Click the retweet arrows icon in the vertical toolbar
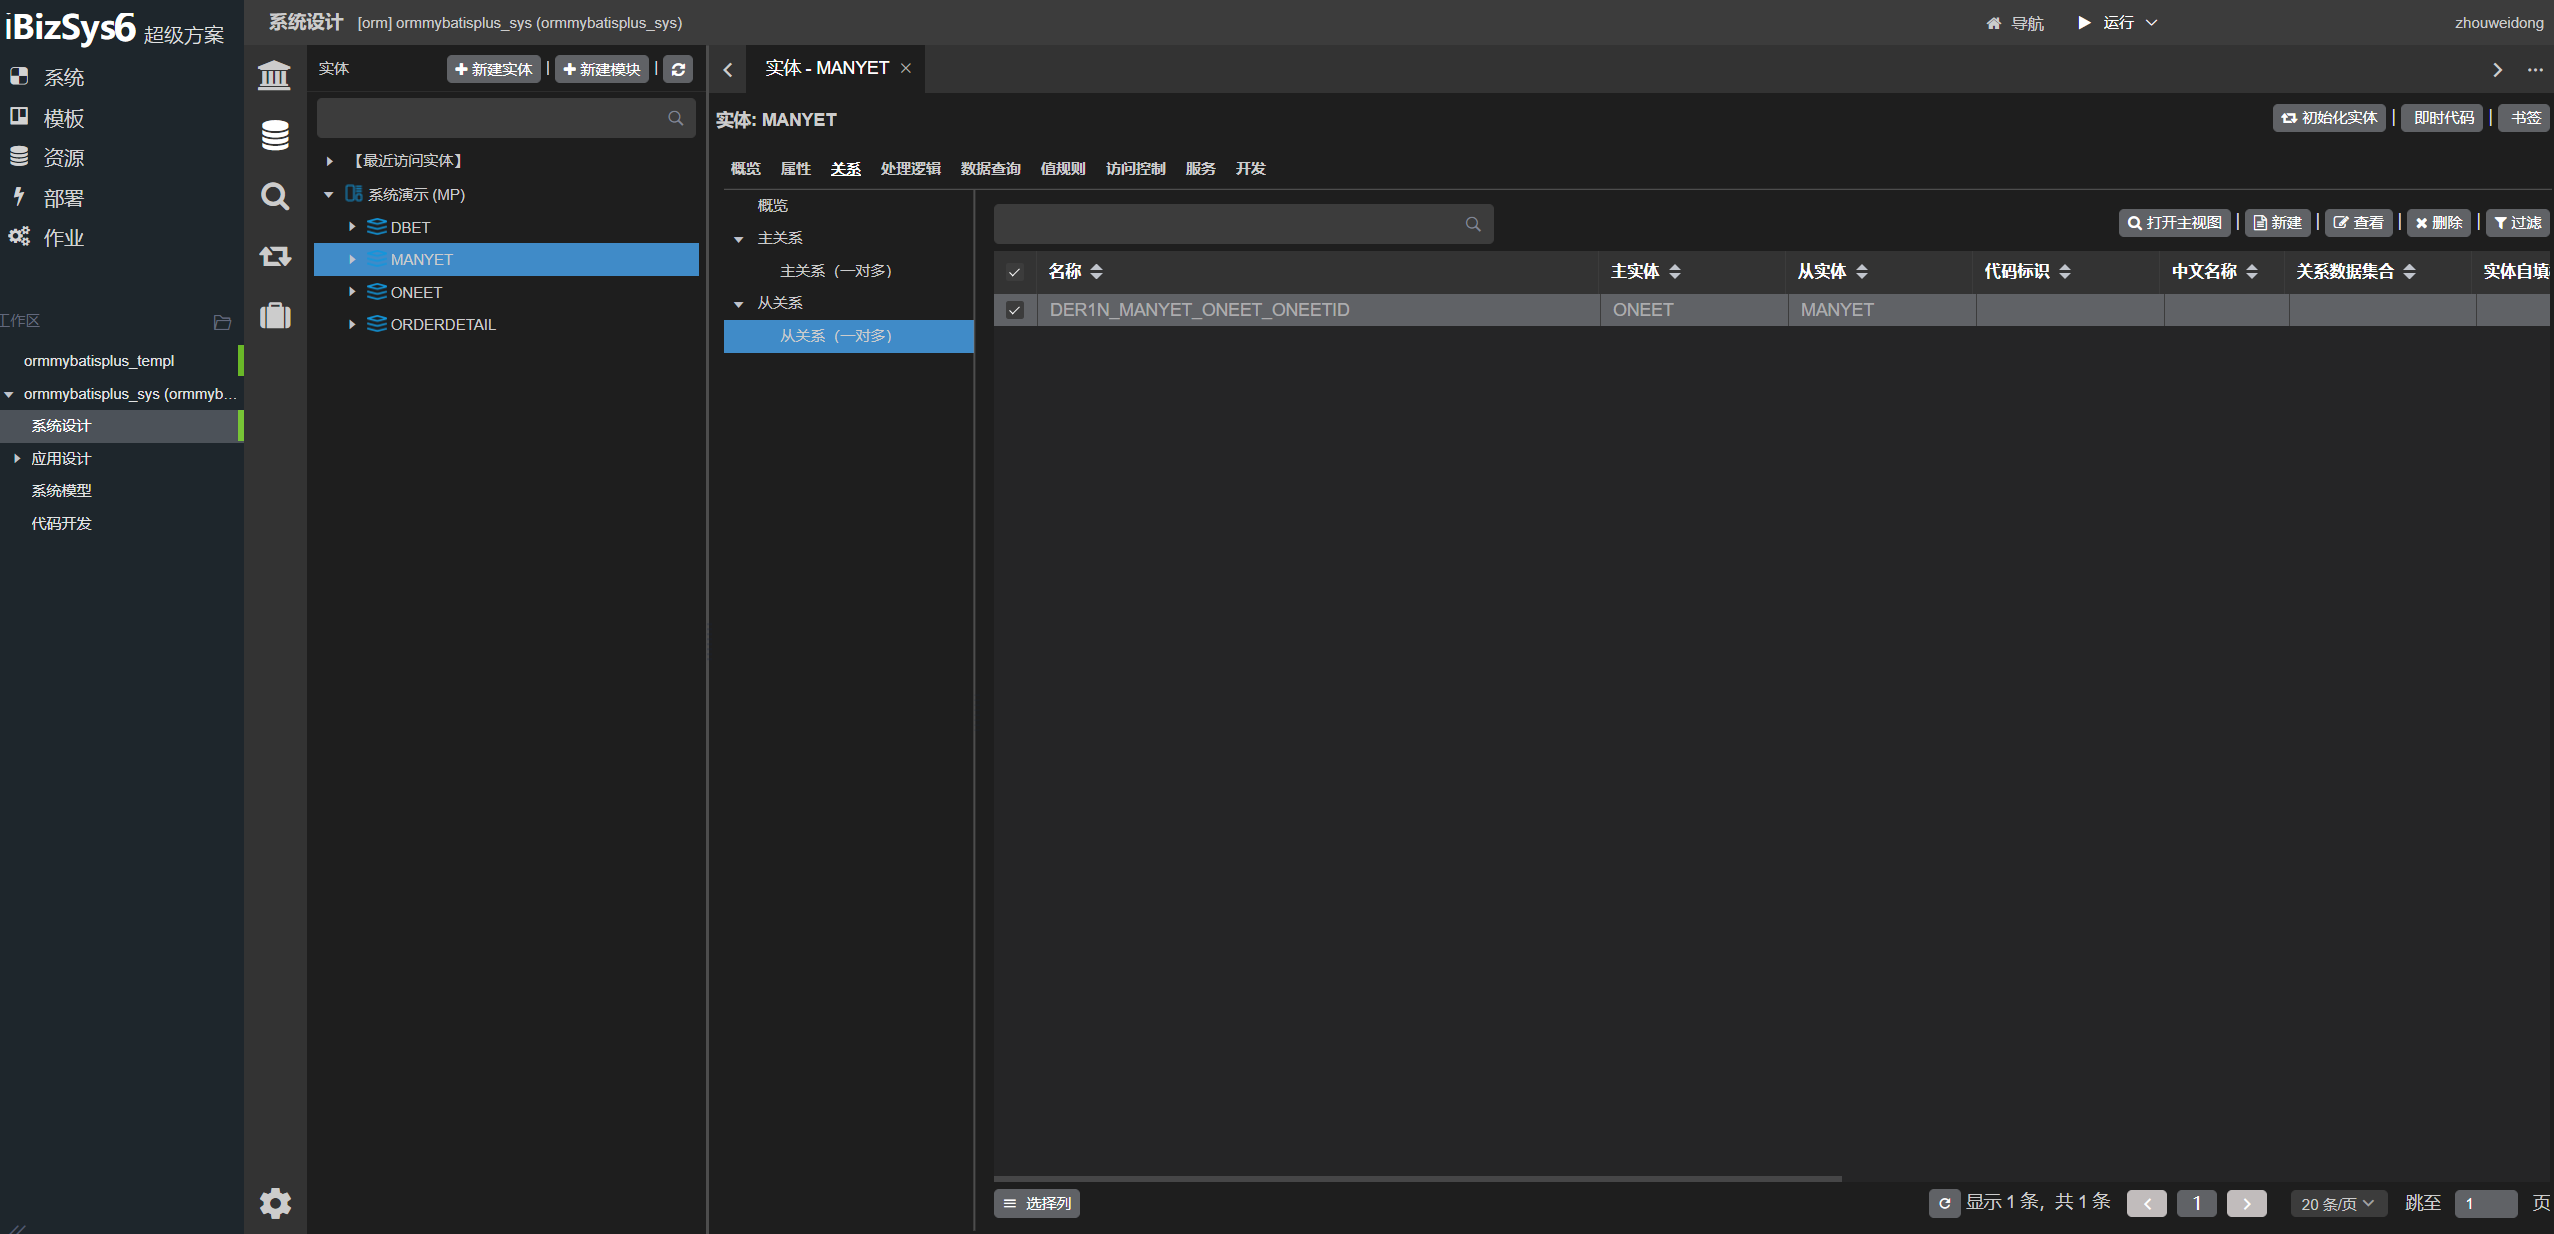This screenshot has width=2554, height=1234. pyautogui.click(x=275, y=256)
